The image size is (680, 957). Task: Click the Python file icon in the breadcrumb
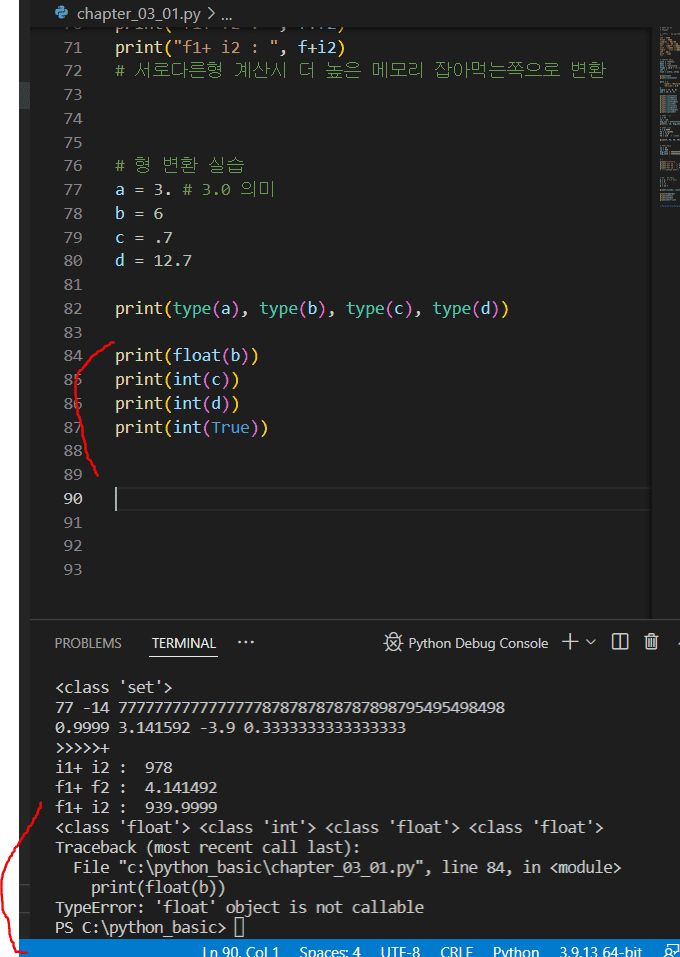(60, 12)
